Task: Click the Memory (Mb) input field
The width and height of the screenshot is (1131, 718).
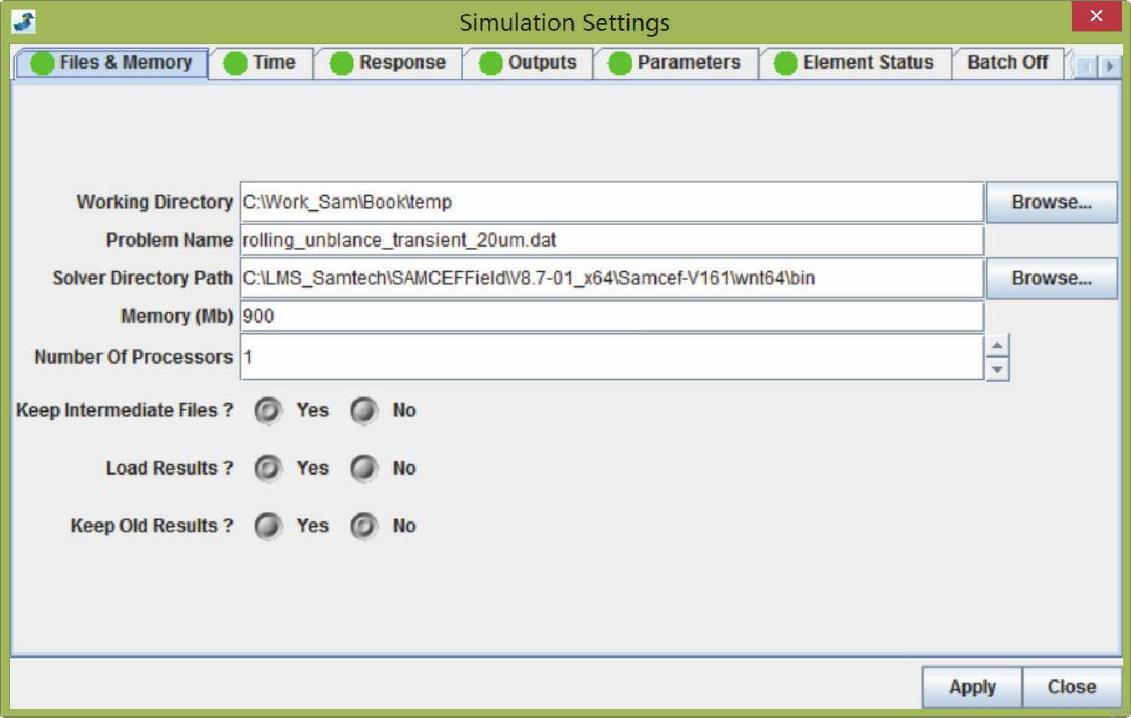Action: click(x=611, y=317)
